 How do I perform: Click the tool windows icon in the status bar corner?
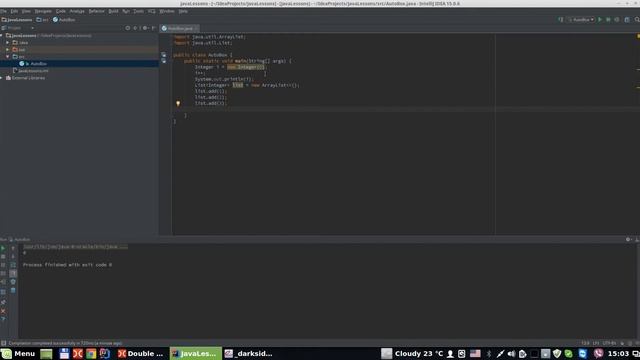[4, 343]
